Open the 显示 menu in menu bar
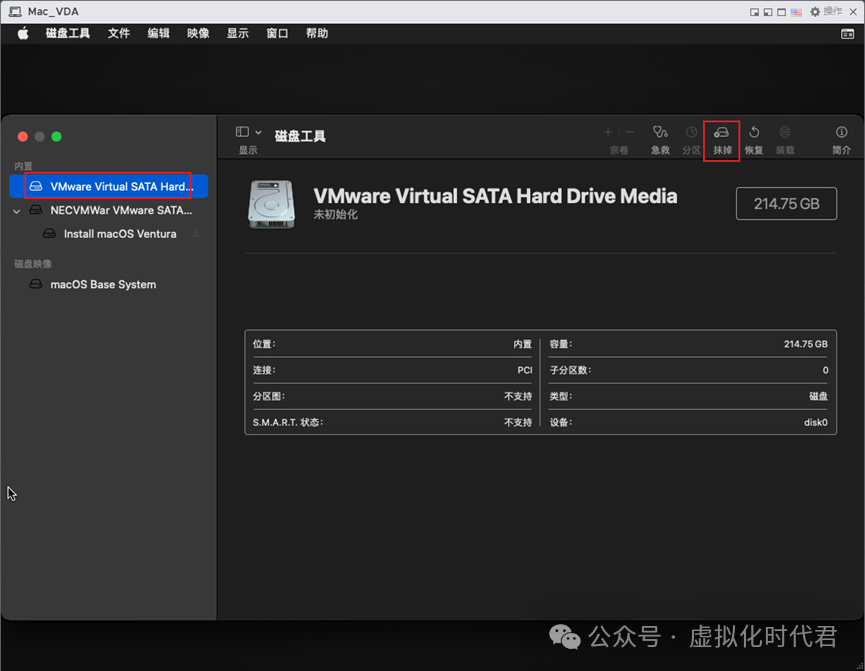 [238, 33]
